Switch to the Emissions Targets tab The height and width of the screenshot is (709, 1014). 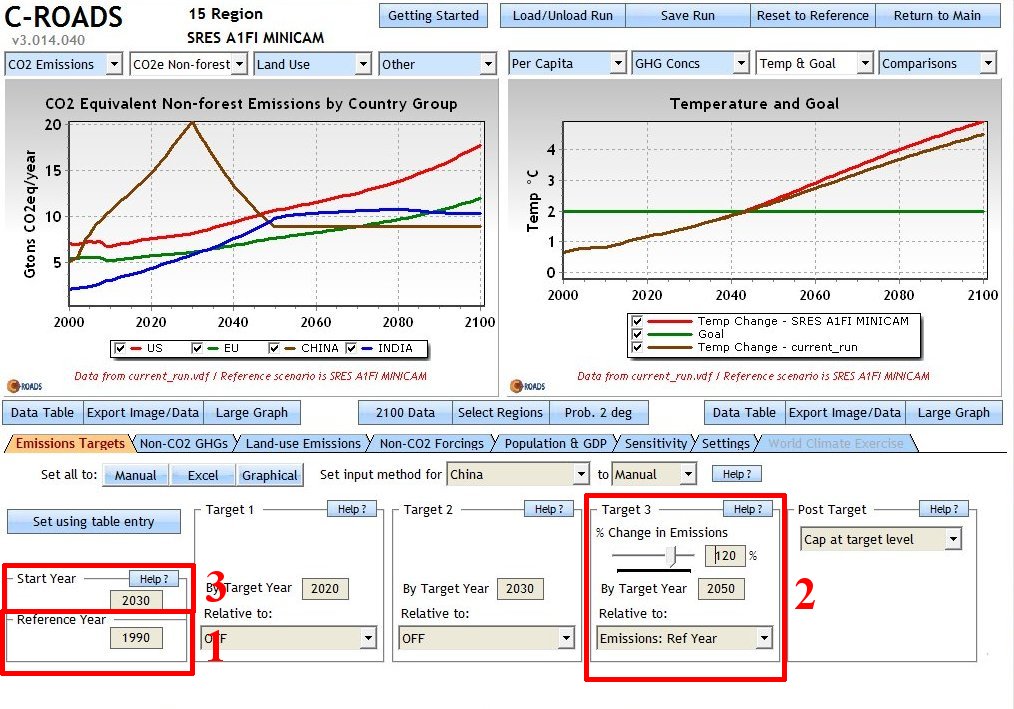coord(70,443)
